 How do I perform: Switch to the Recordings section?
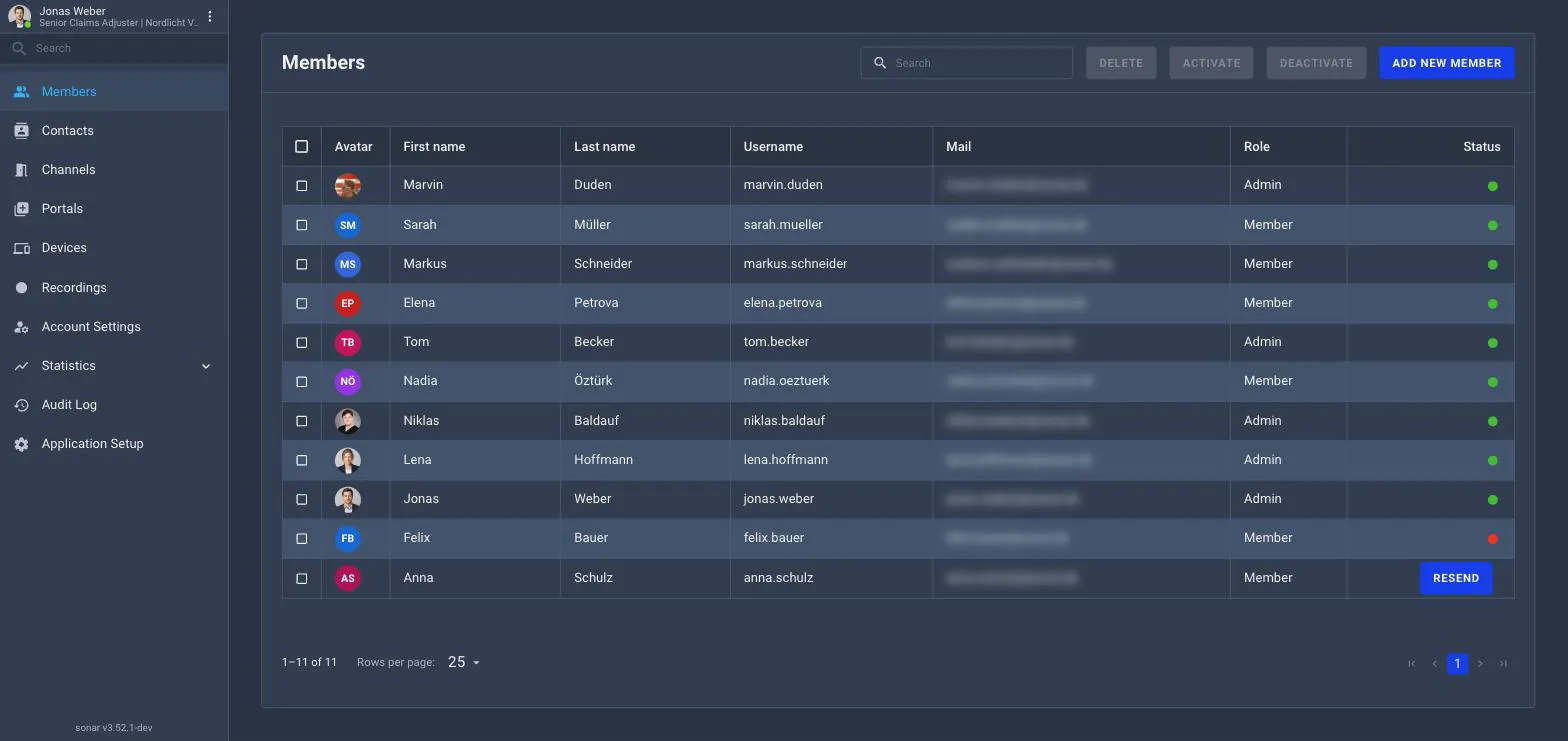point(114,288)
